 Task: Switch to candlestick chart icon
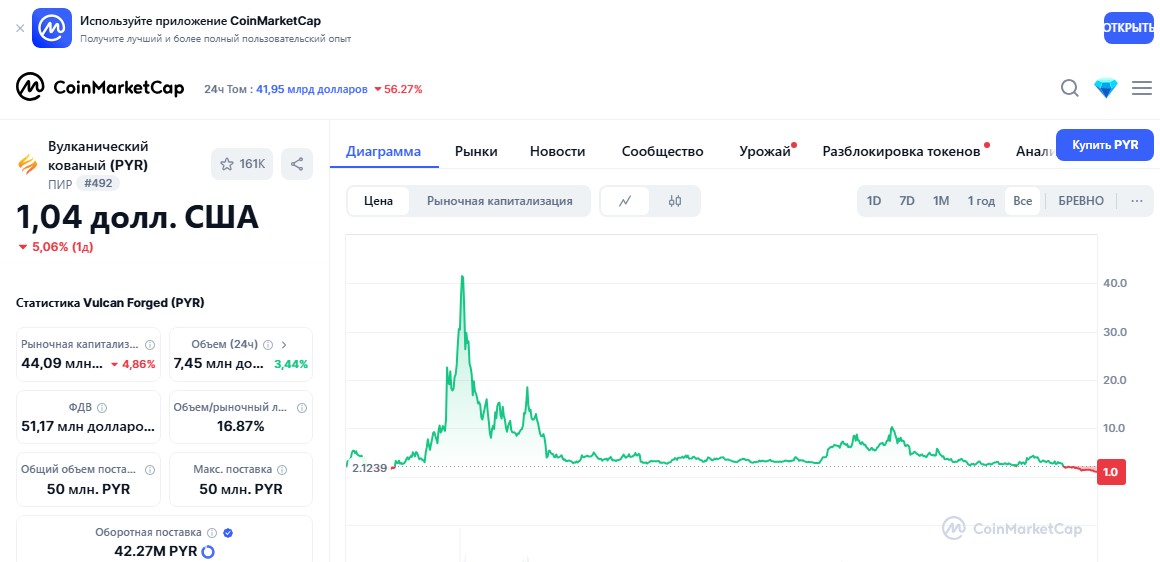(x=674, y=200)
